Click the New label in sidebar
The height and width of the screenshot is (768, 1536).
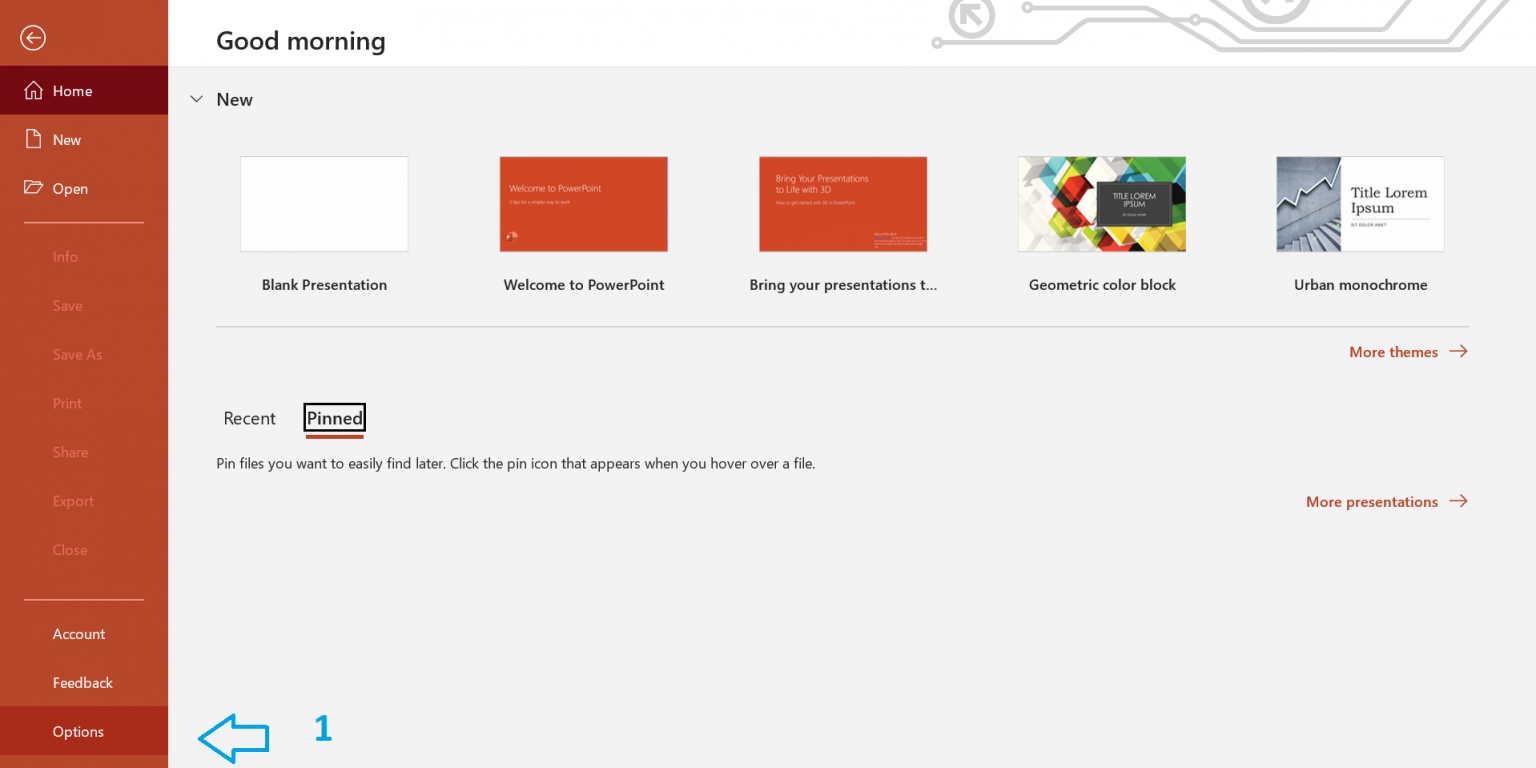(67, 140)
